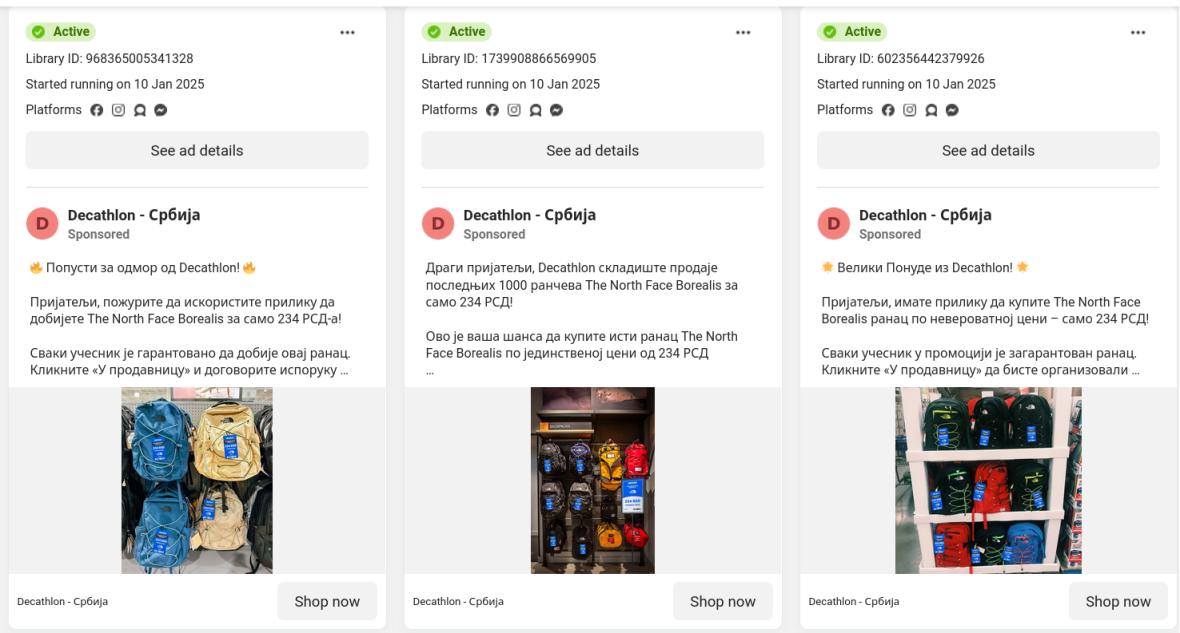Click the Sponsored label on 'Драги пријатељи' ad
The width and height of the screenshot is (1180, 633).
click(494, 234)
